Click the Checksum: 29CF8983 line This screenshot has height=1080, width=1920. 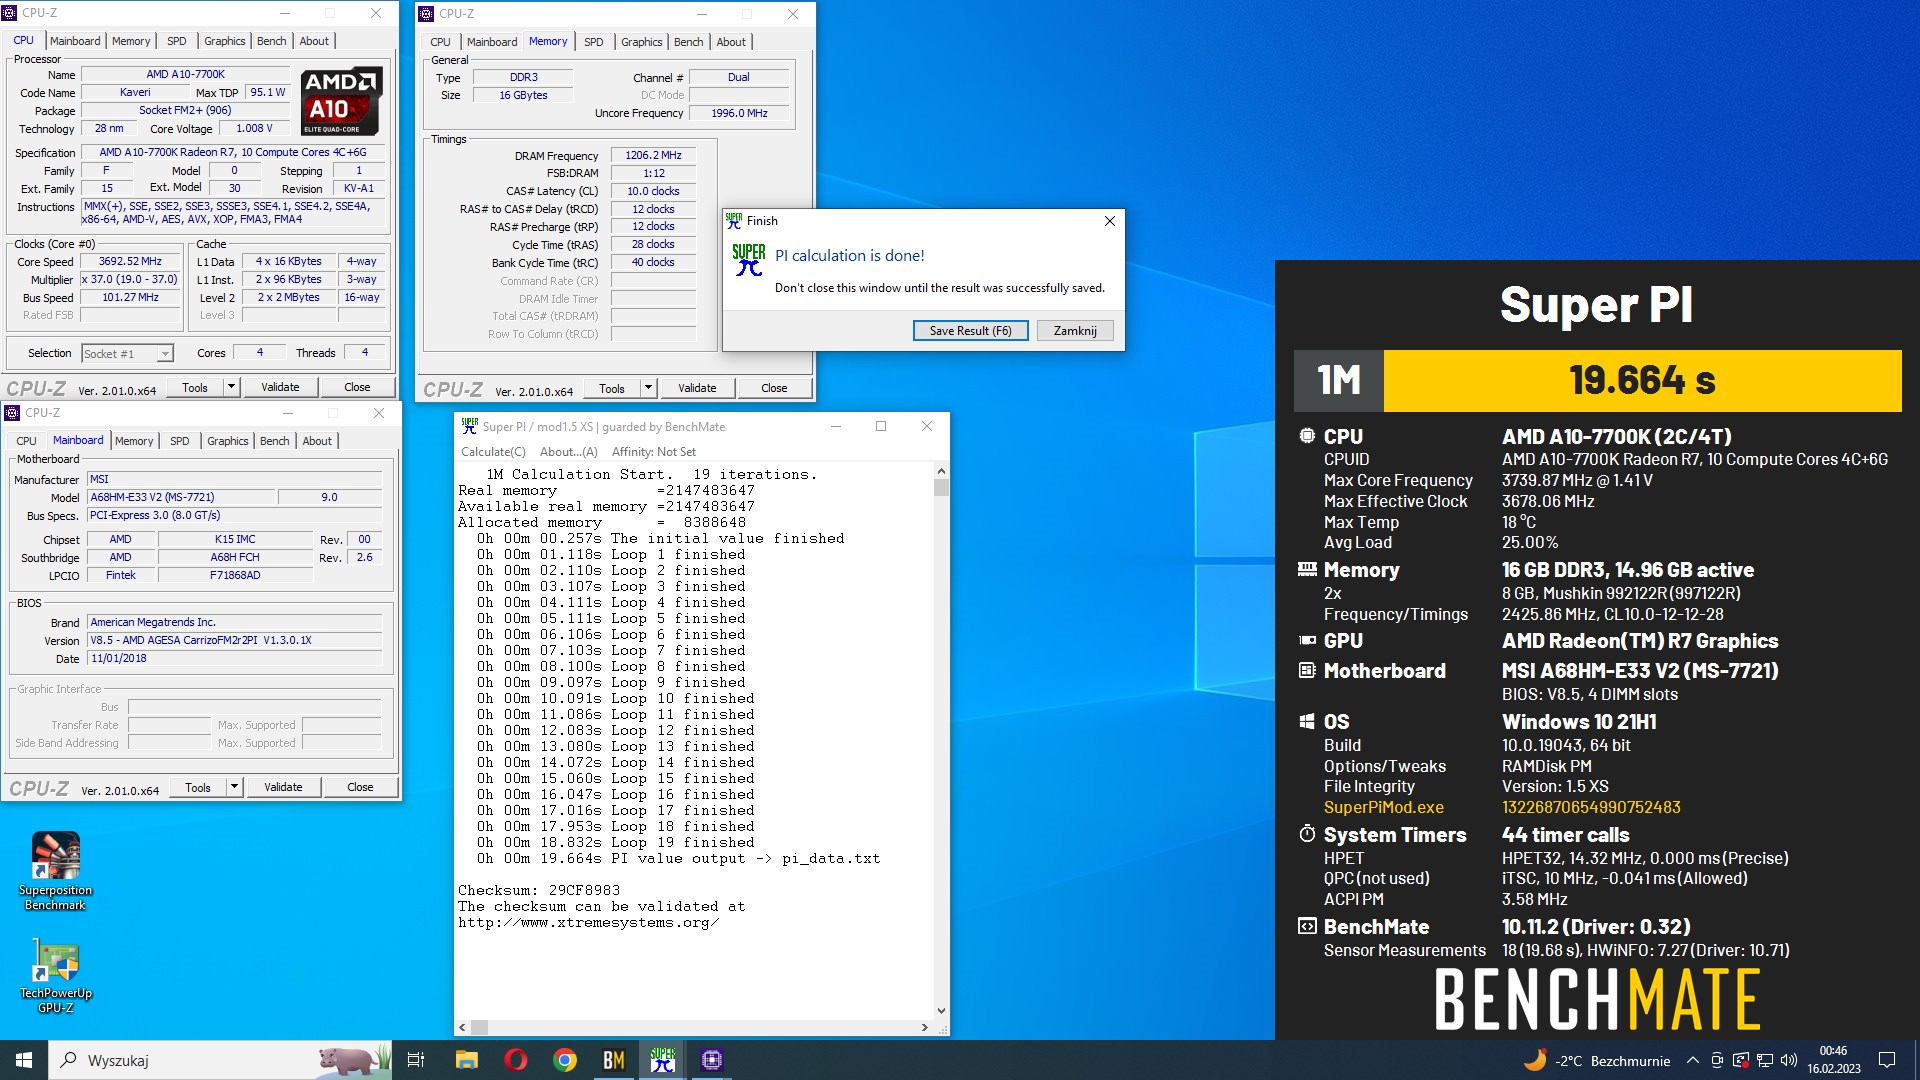click(539, 890)
